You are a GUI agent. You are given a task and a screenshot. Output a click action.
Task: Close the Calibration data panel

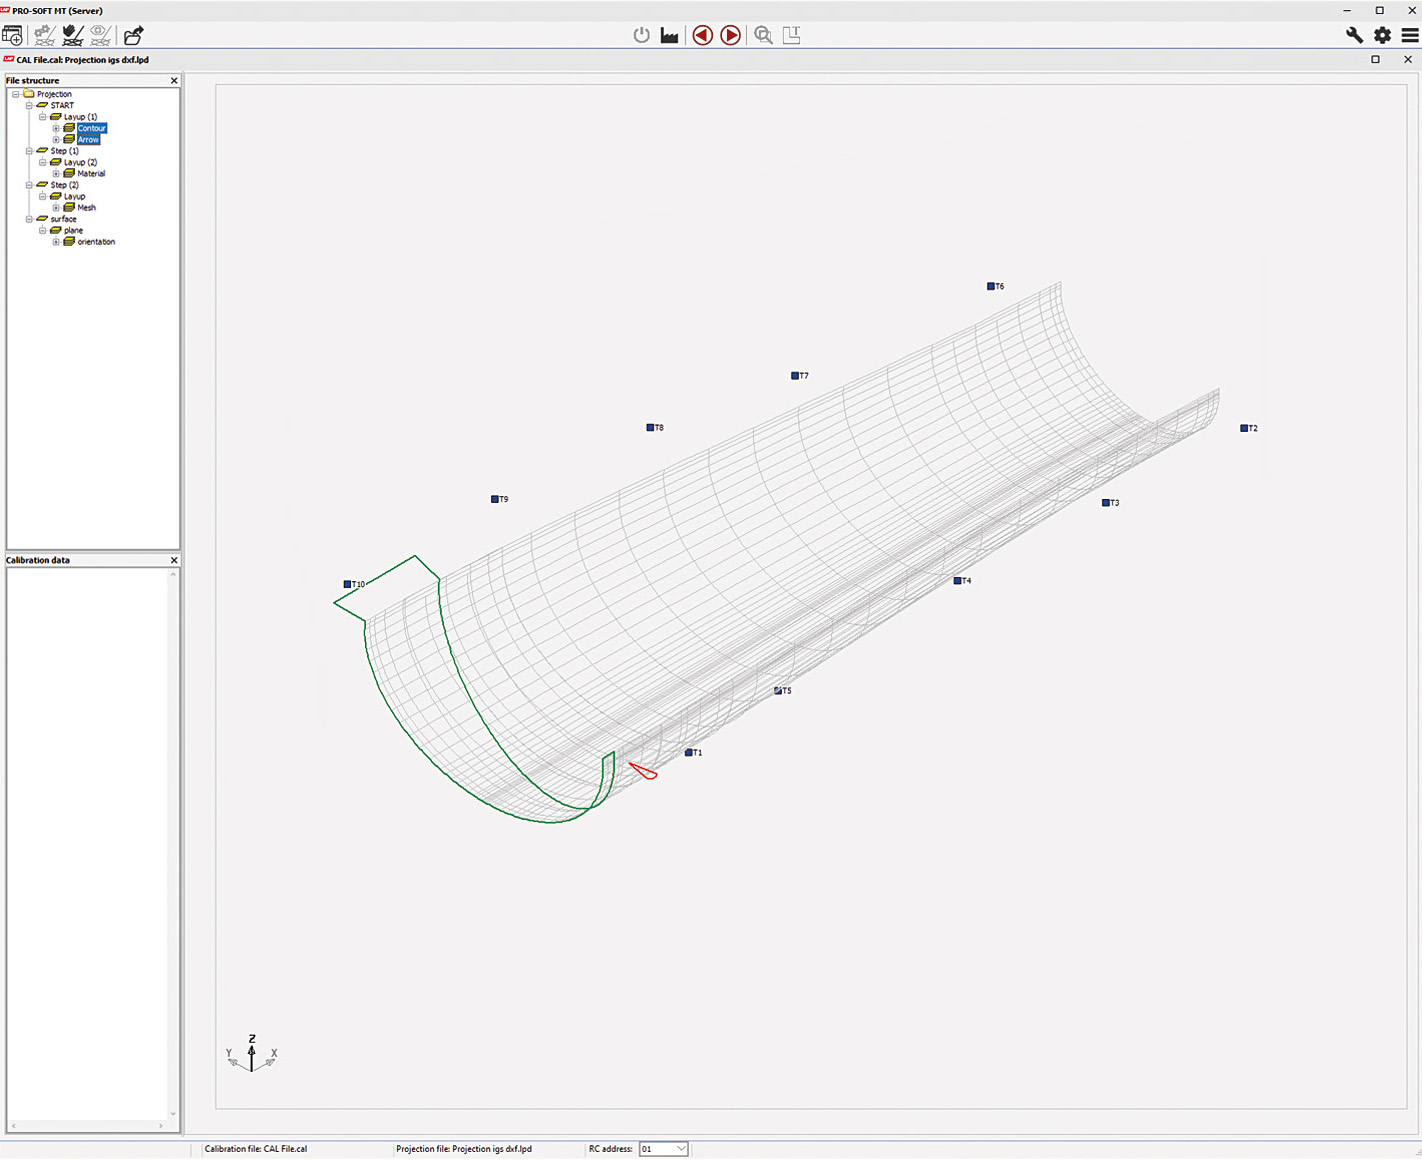174,561
